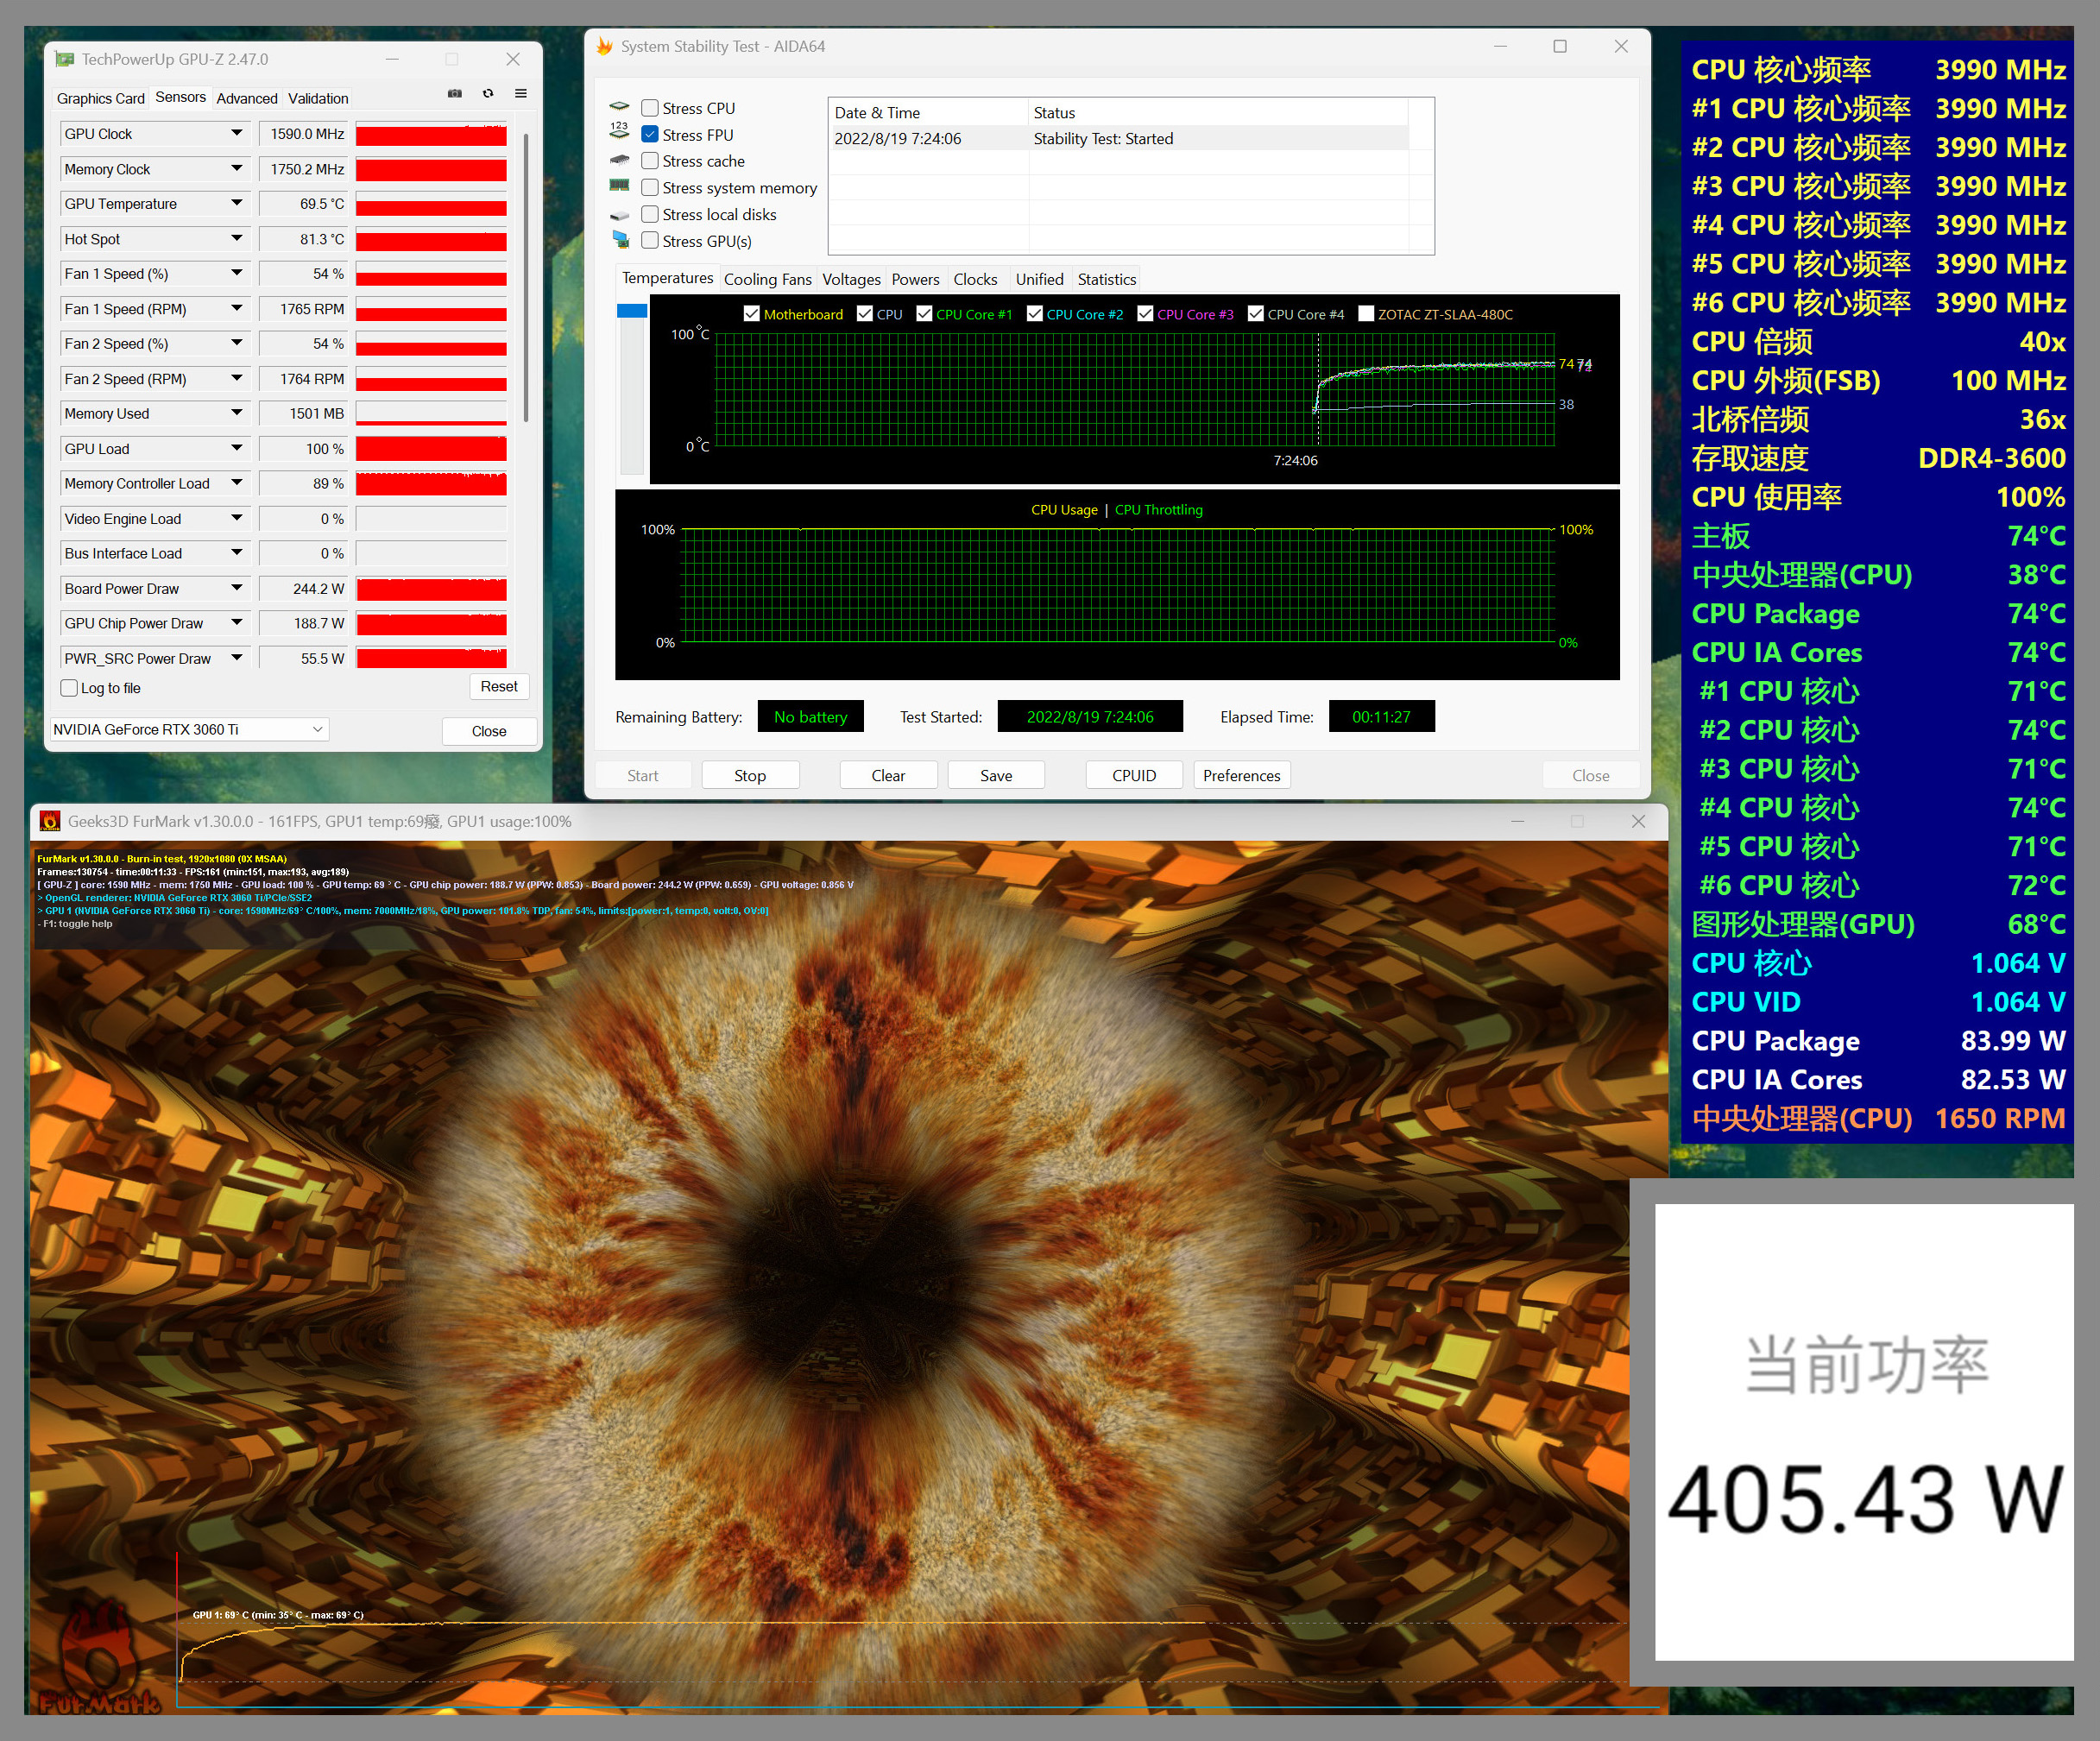
Task: Open the Graphics Card tab
Action: [x=100, y=98]
